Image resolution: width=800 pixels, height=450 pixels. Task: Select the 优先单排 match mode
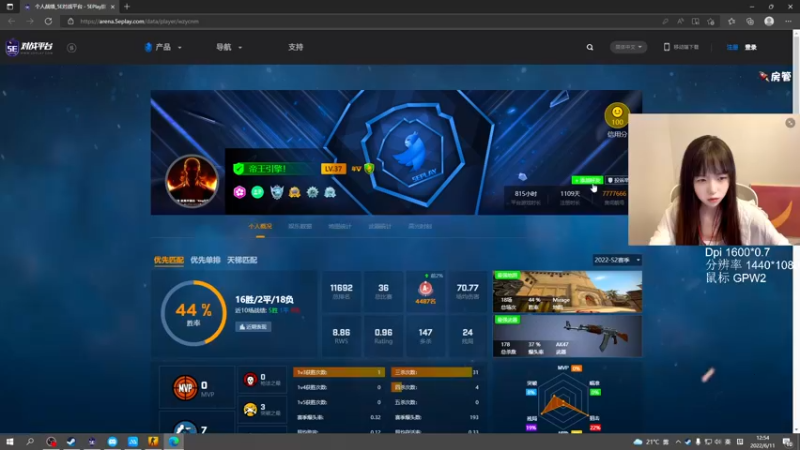coord(205,260)
